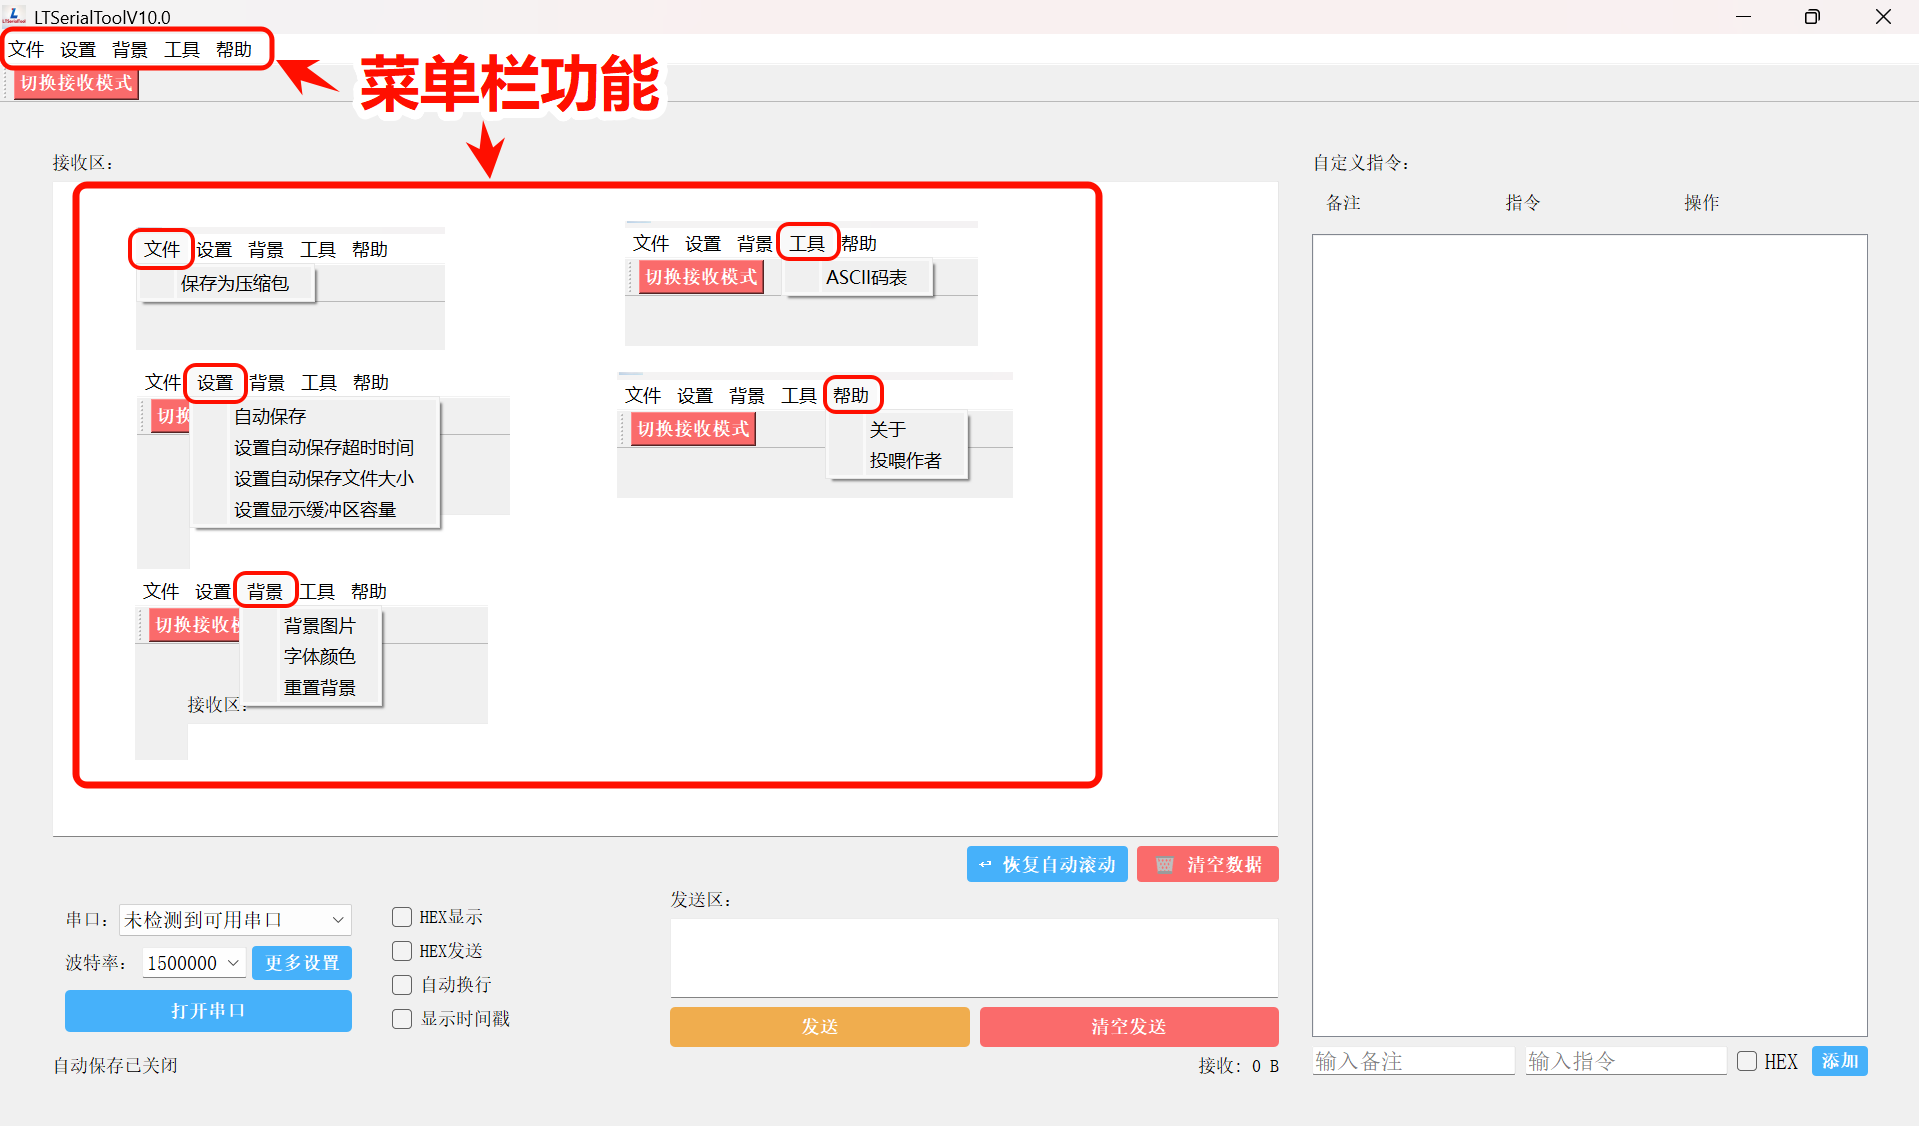This screenshot has width=1919, height=1126.
Task: Check 显示时间戳 option
Action: click(x=402, y=1018)
